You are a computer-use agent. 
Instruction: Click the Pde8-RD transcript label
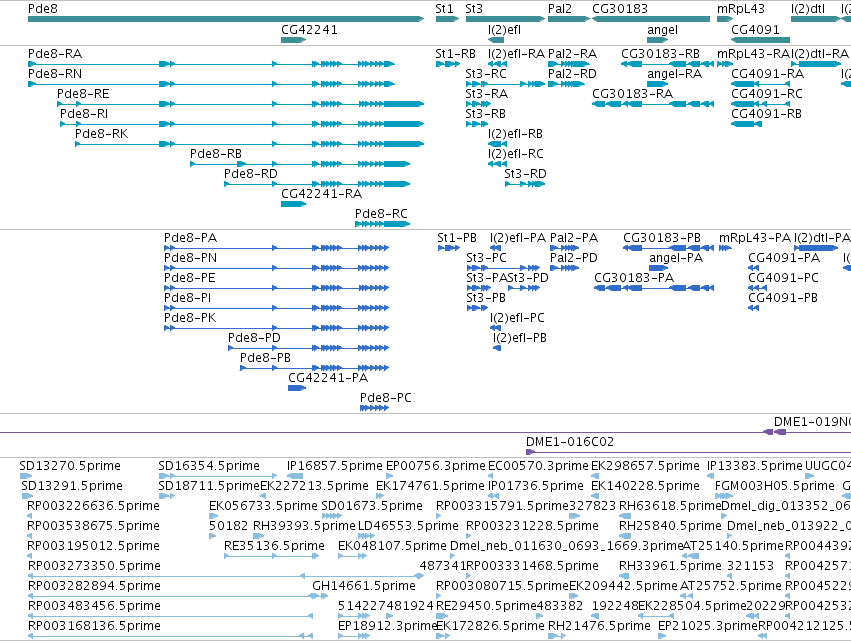(251, 174)
